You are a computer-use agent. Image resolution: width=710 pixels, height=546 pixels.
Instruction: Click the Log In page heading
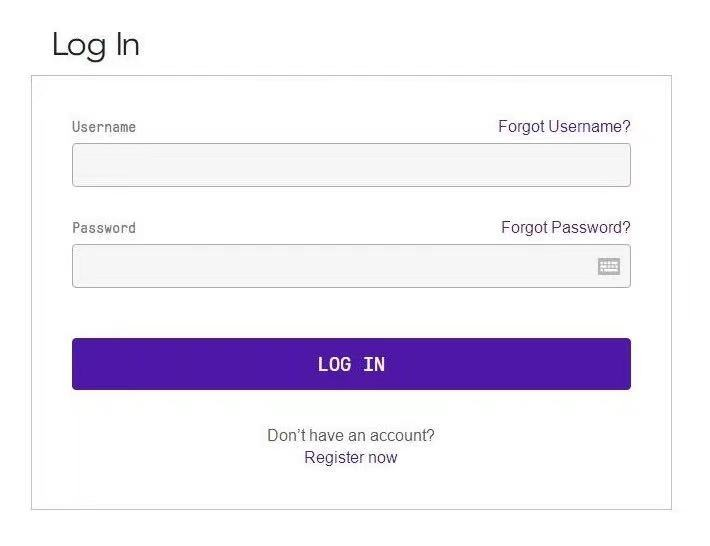coord(96,45)
